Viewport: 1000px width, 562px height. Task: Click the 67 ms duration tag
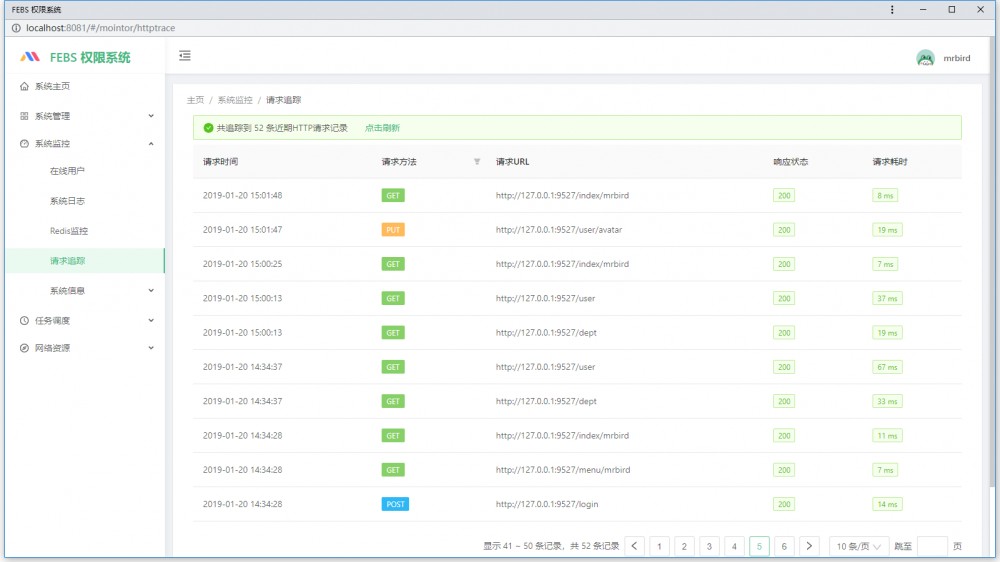click(x=887, y=367)
